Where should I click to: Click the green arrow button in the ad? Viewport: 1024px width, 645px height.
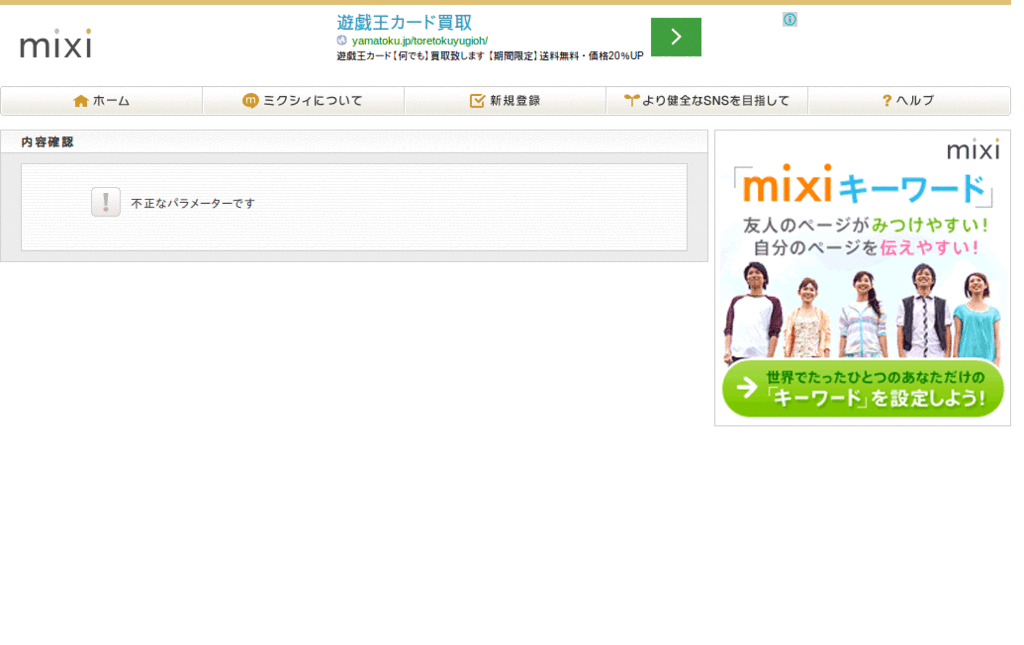(x=676, y=37)
